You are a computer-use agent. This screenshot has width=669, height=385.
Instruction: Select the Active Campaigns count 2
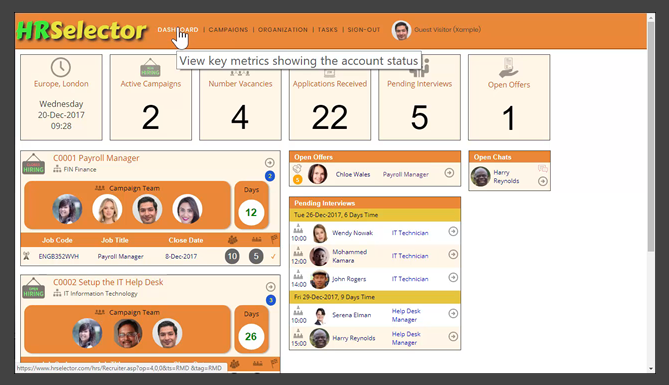pos(151,117)
